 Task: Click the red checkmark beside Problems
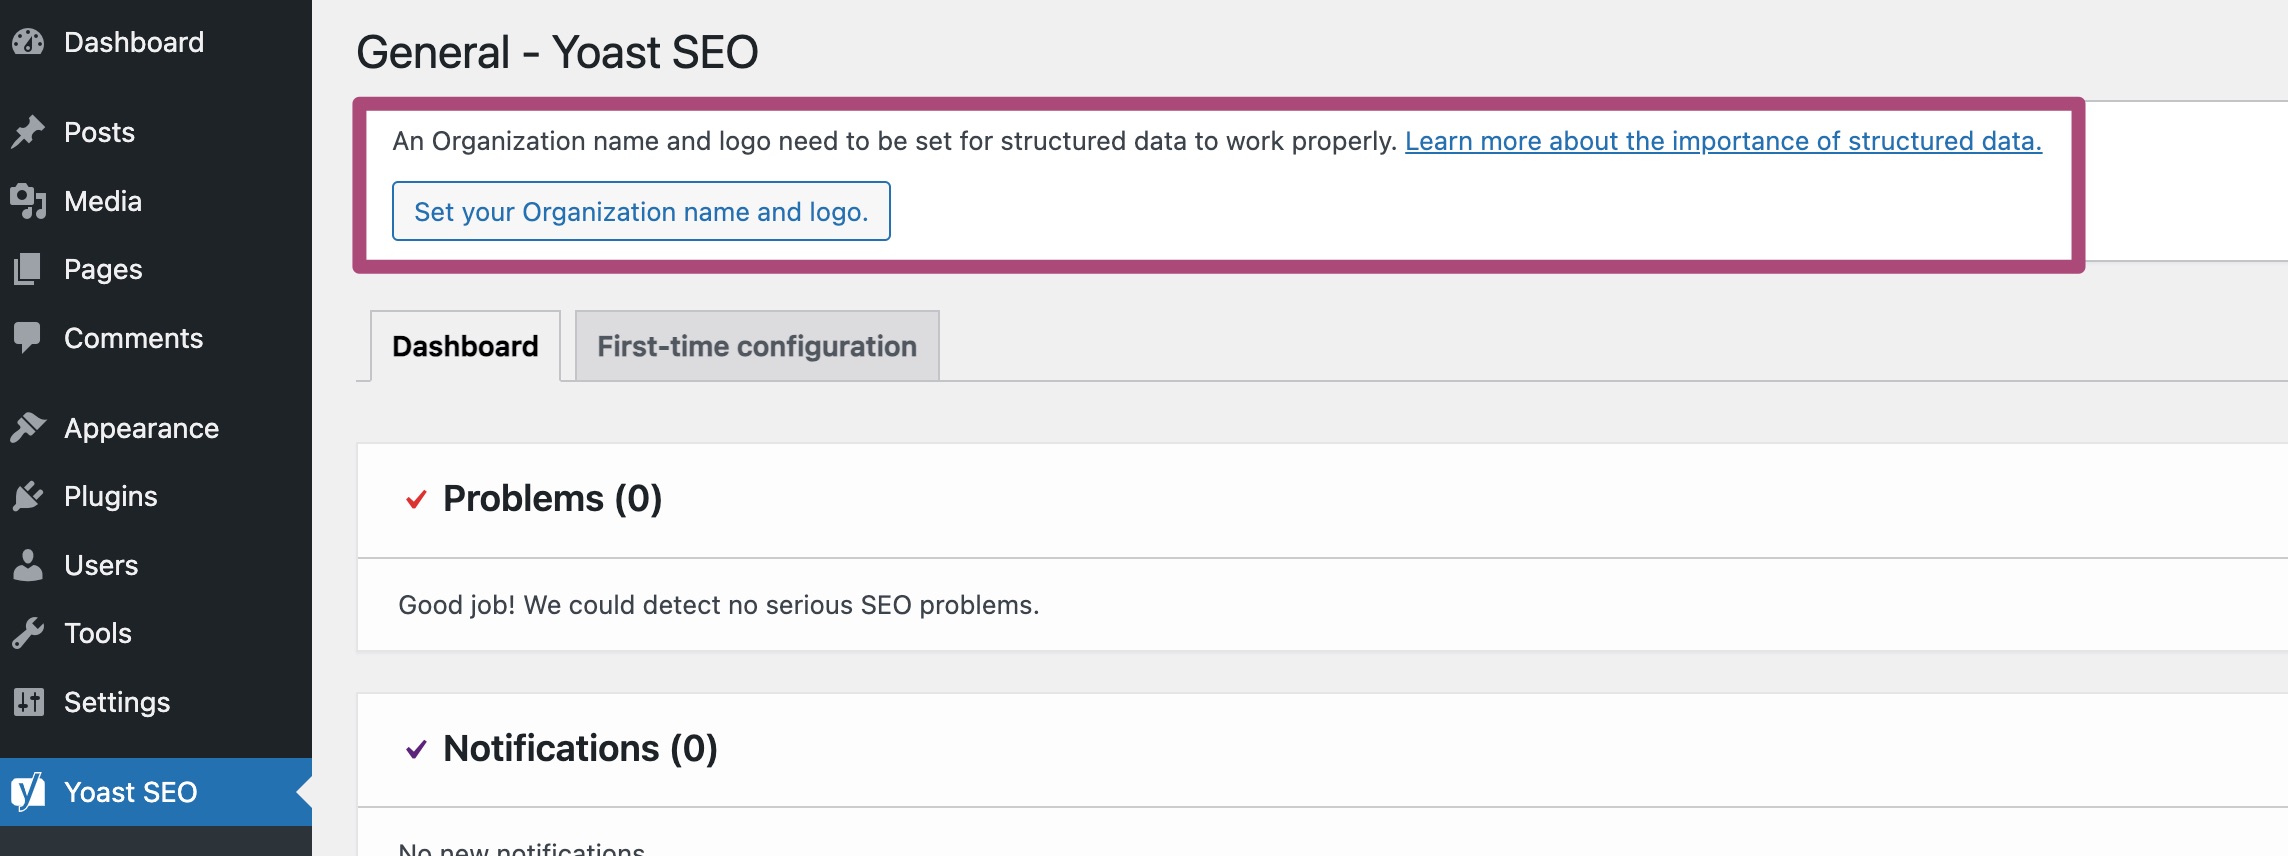click(416, 499)
